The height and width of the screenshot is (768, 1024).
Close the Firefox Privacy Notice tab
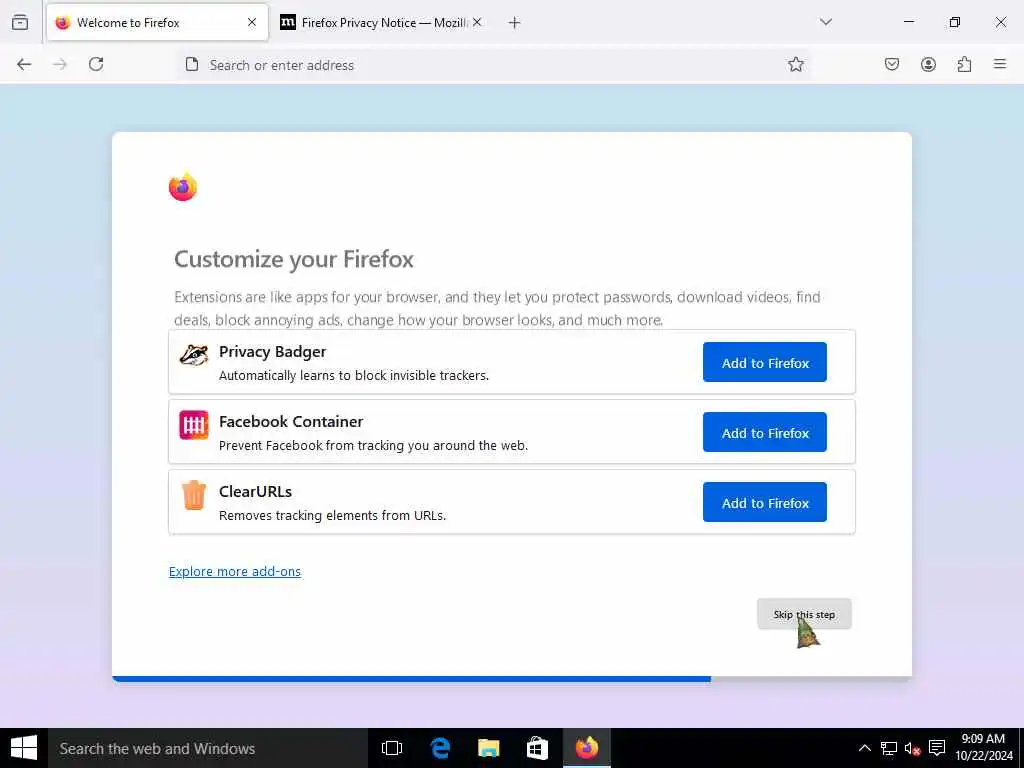pos(477,23)
